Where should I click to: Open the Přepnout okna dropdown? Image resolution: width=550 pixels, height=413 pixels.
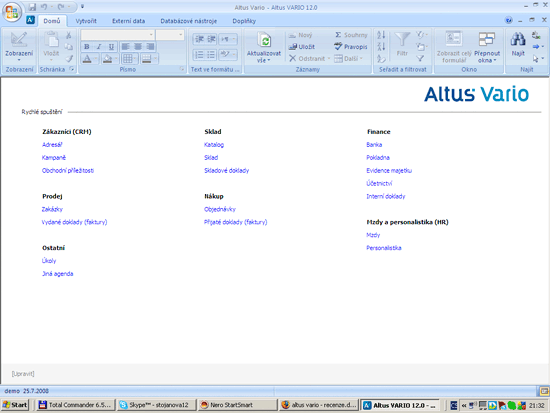[x=487, y=47]
